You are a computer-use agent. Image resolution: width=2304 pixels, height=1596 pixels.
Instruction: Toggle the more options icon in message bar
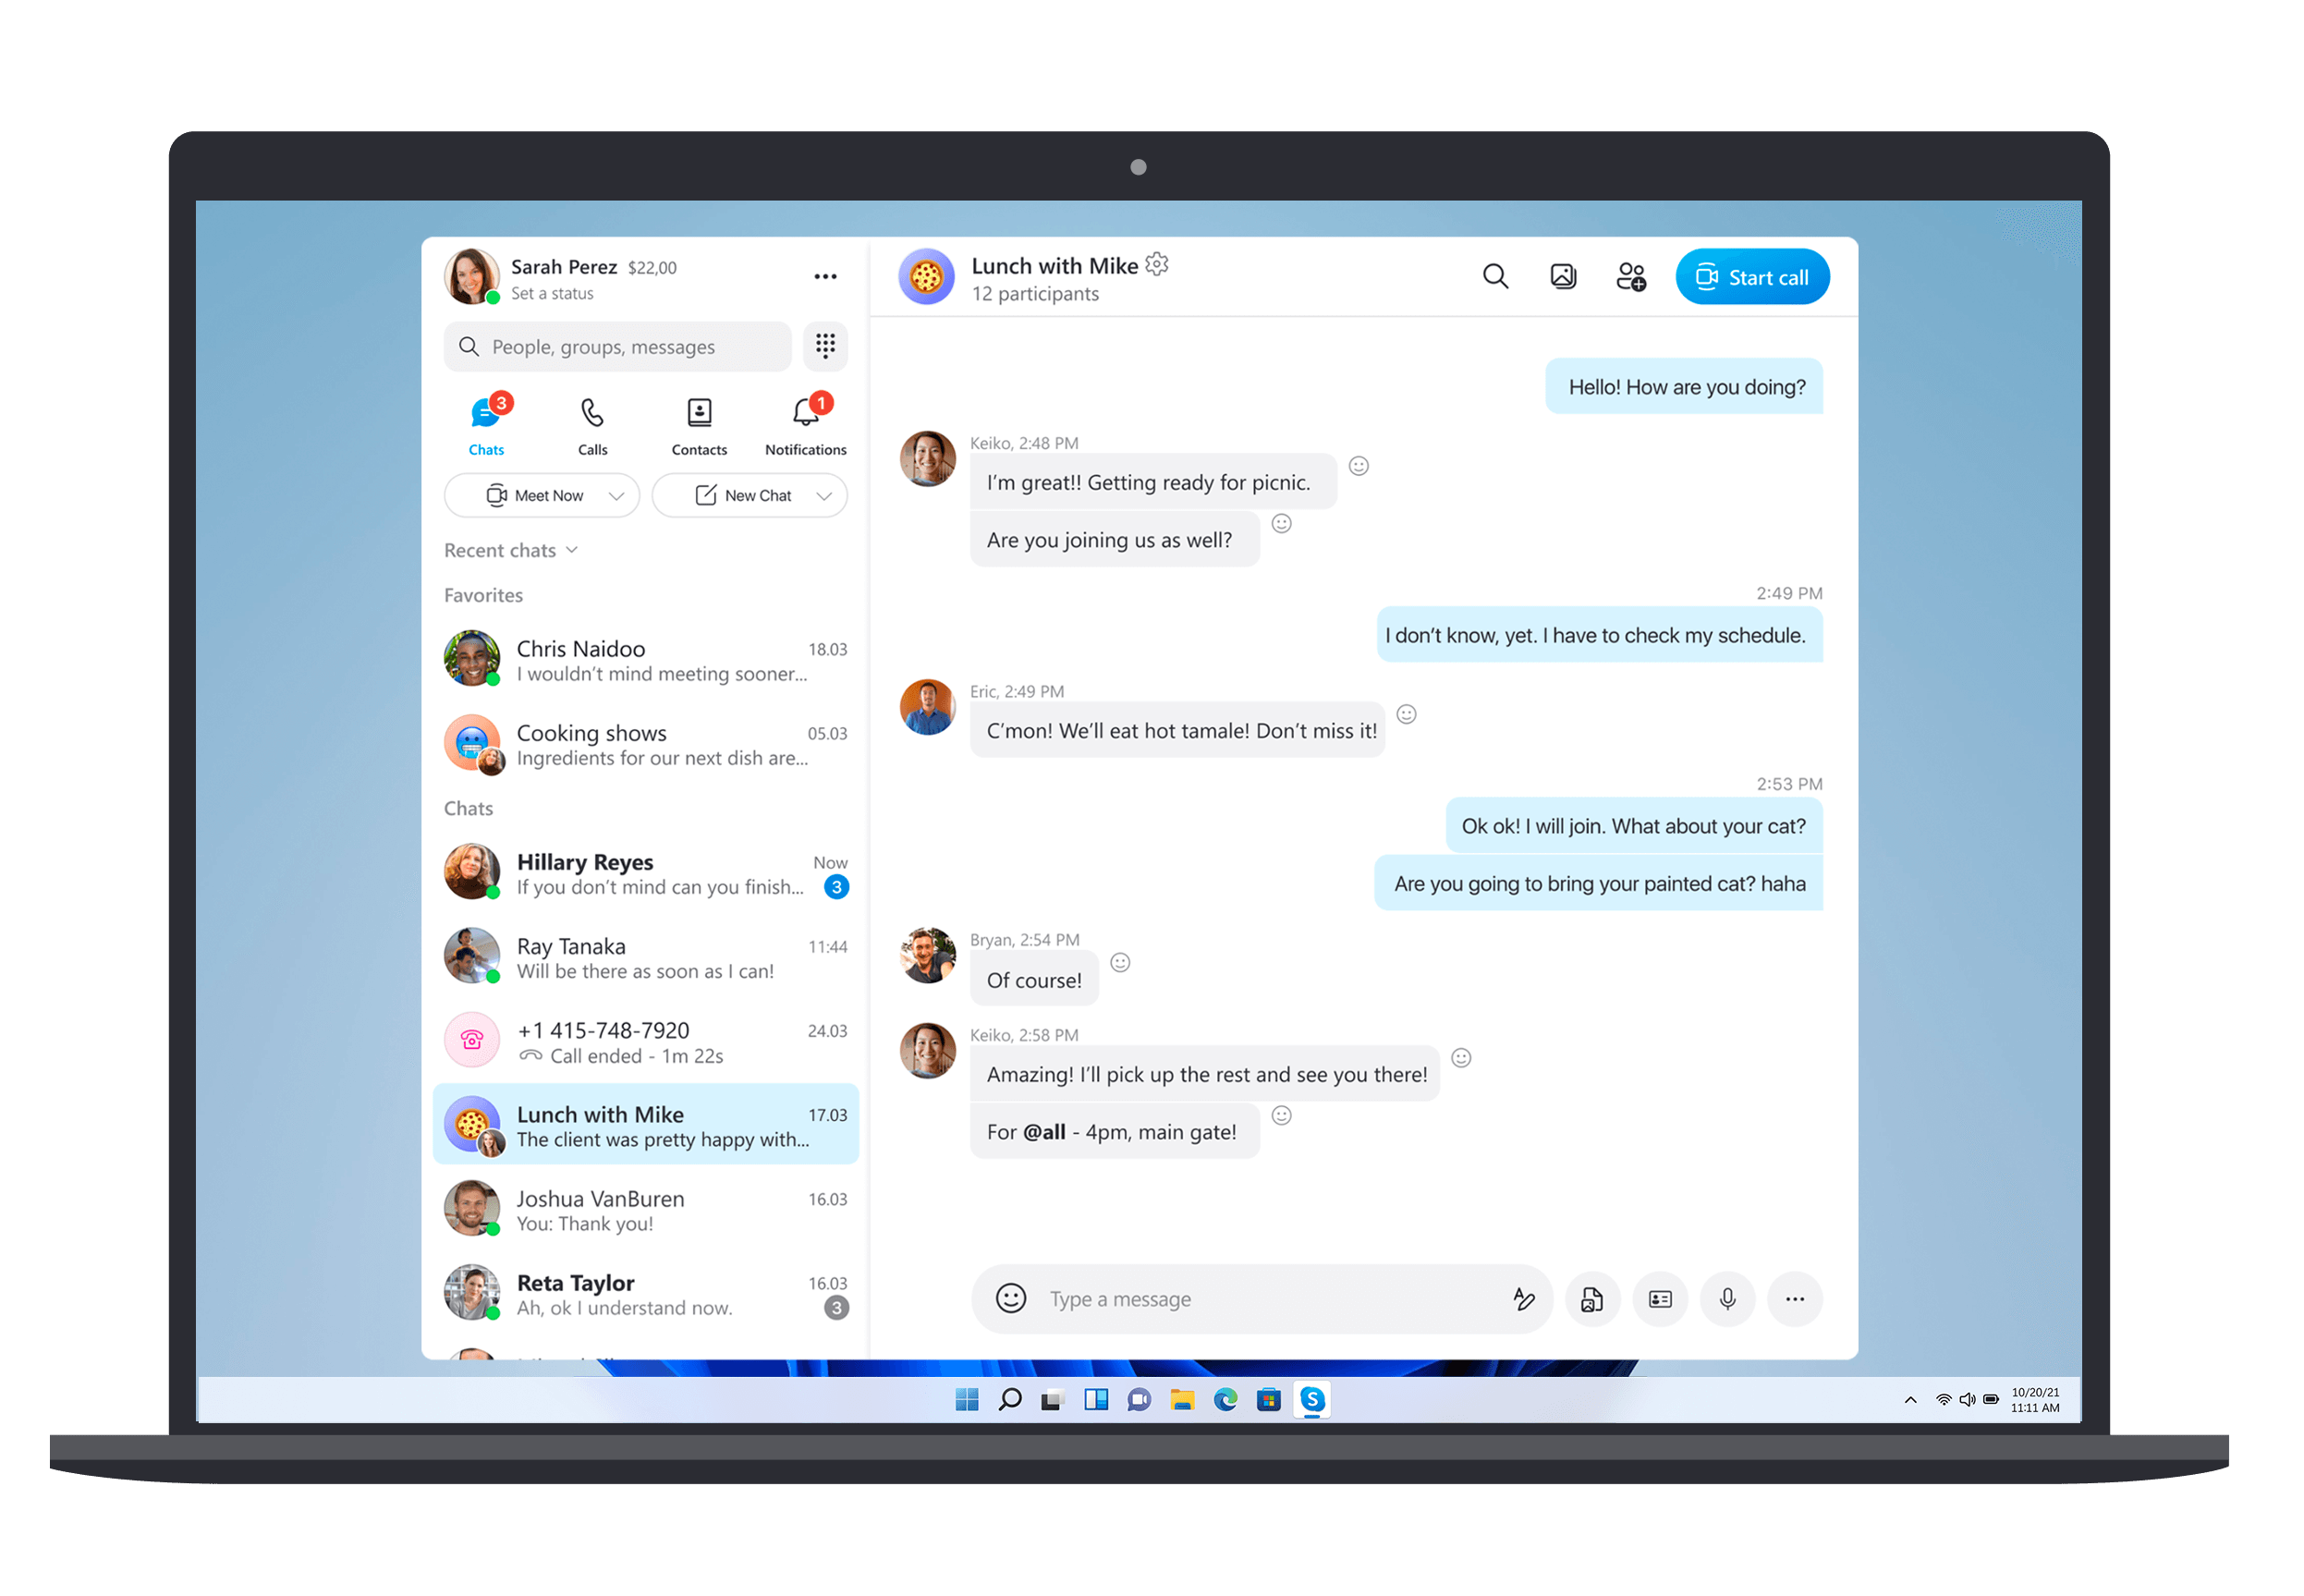coord(1793,1298)
